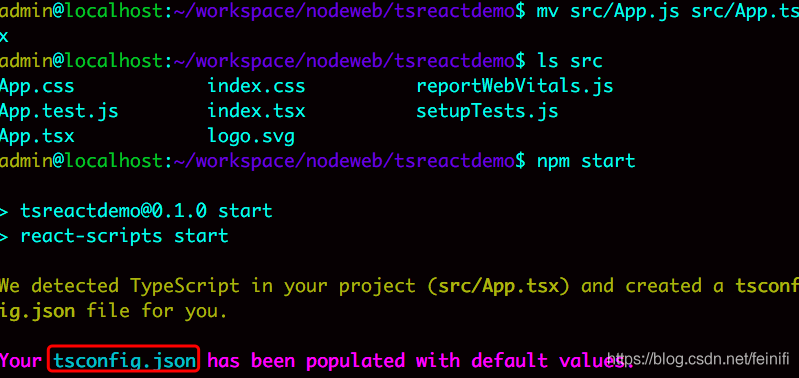
Task: Click the 'npm start' command text
Action: [x=586, y=161]
